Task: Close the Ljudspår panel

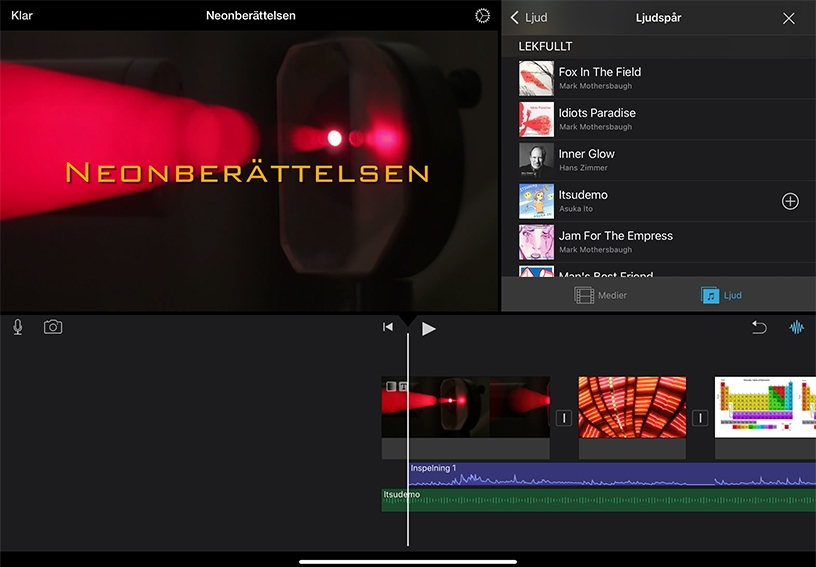Action: point(788,18)
